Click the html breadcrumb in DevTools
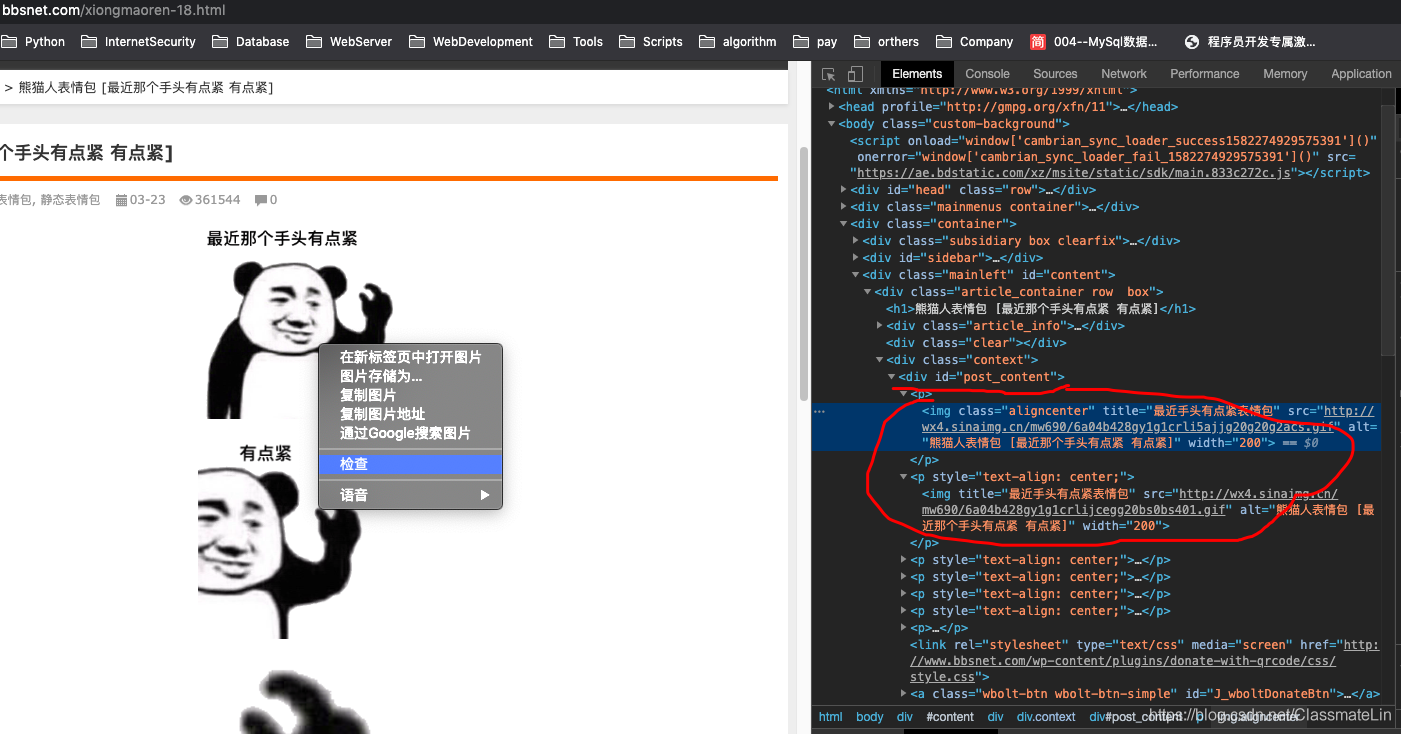The width and height of the screenshot is (1401, 734). coord(831,717)
